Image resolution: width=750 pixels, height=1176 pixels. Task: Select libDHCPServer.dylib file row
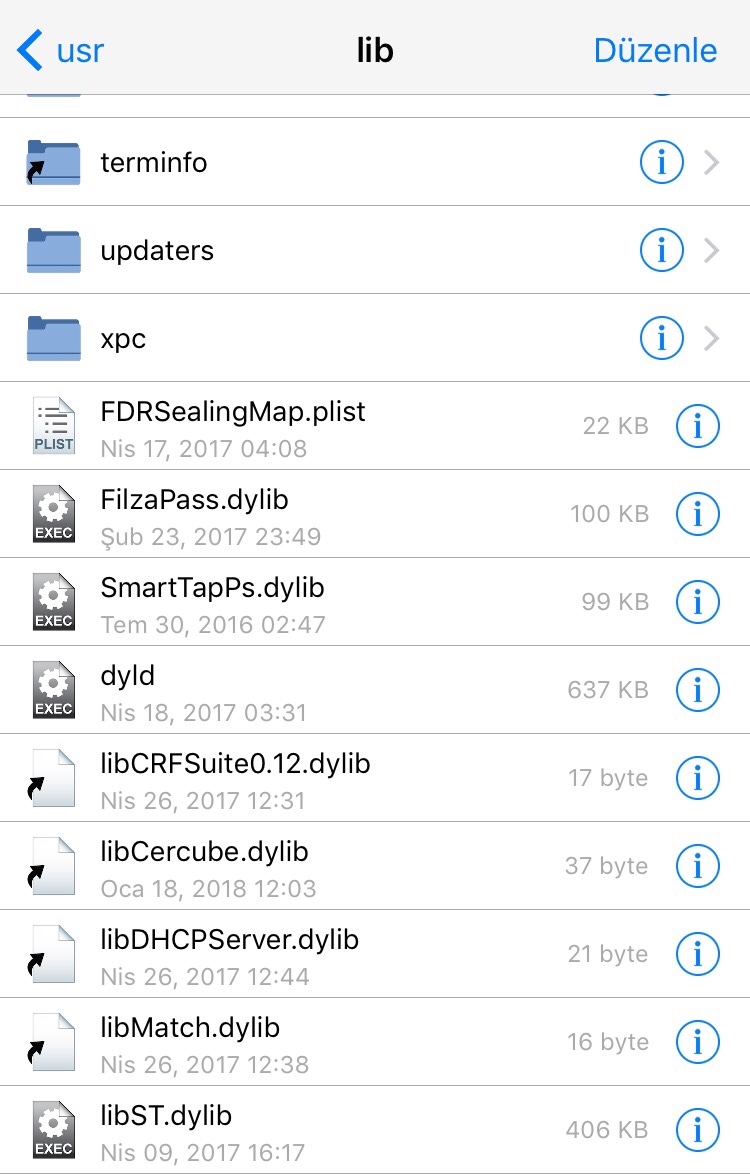tap(230, 954)
